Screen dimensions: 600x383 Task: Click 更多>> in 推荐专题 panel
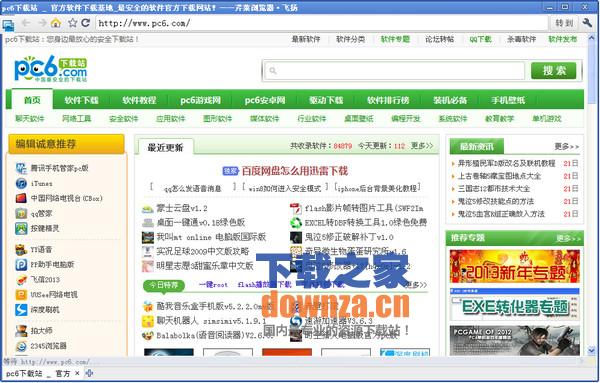coord(568,238)
